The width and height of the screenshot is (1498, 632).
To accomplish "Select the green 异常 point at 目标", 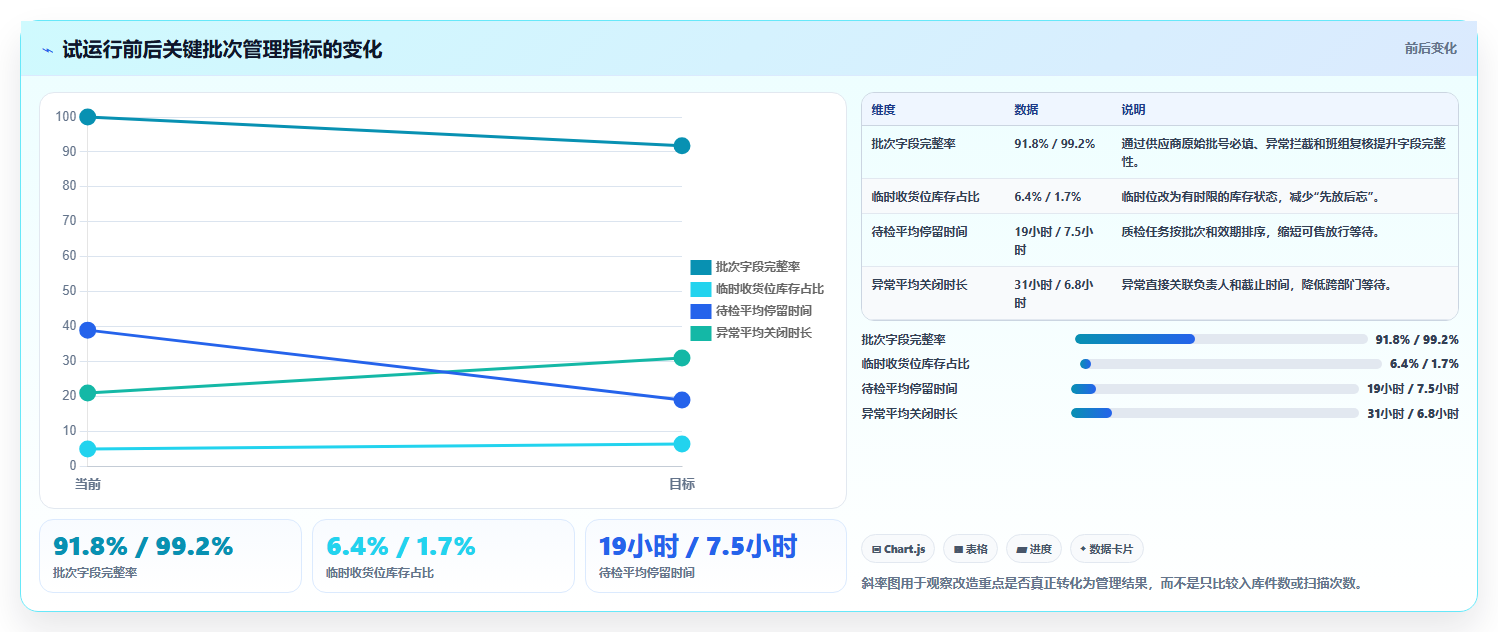I will click(682, 358).
